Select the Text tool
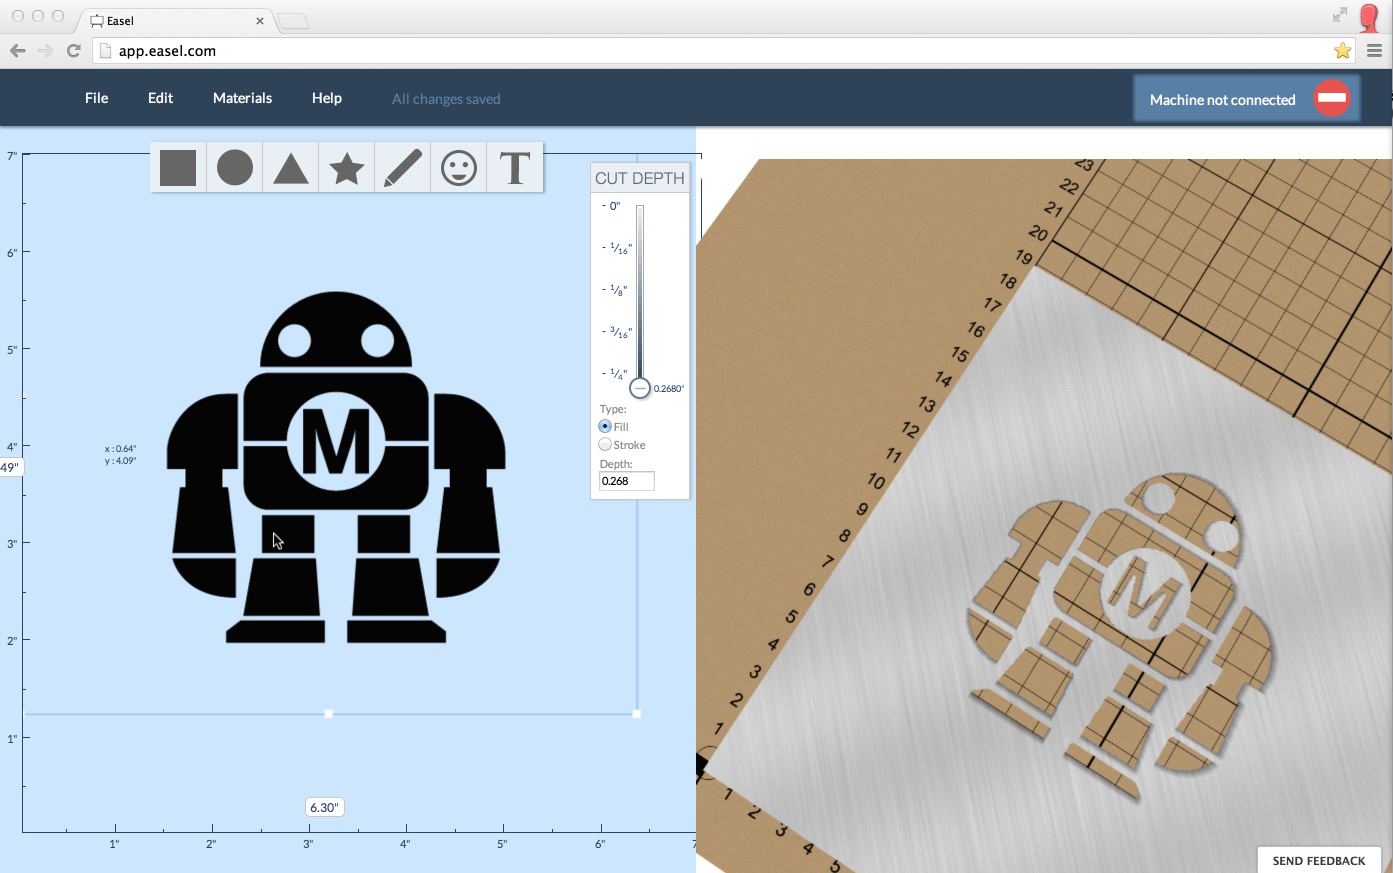 coord(515,168)
